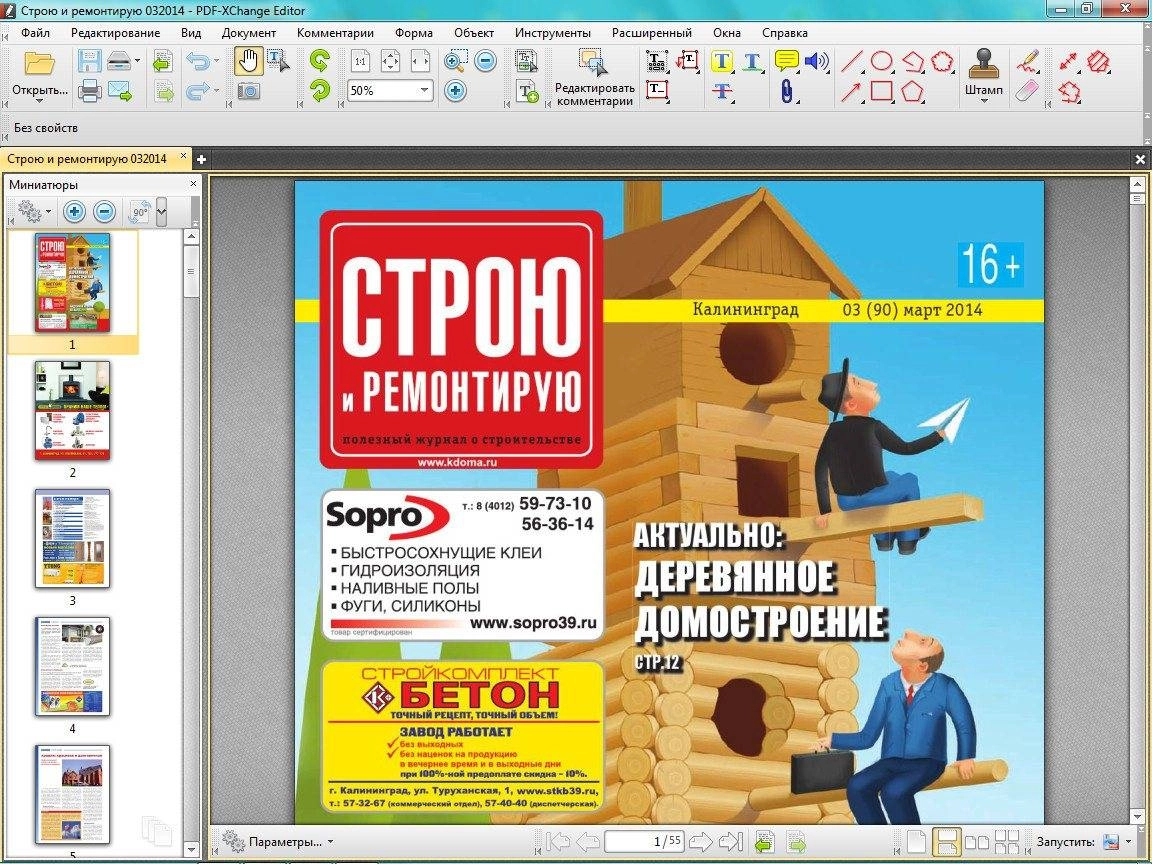Rotate the view counterclockwise with the upper green arrow

(x=320, y=60)
